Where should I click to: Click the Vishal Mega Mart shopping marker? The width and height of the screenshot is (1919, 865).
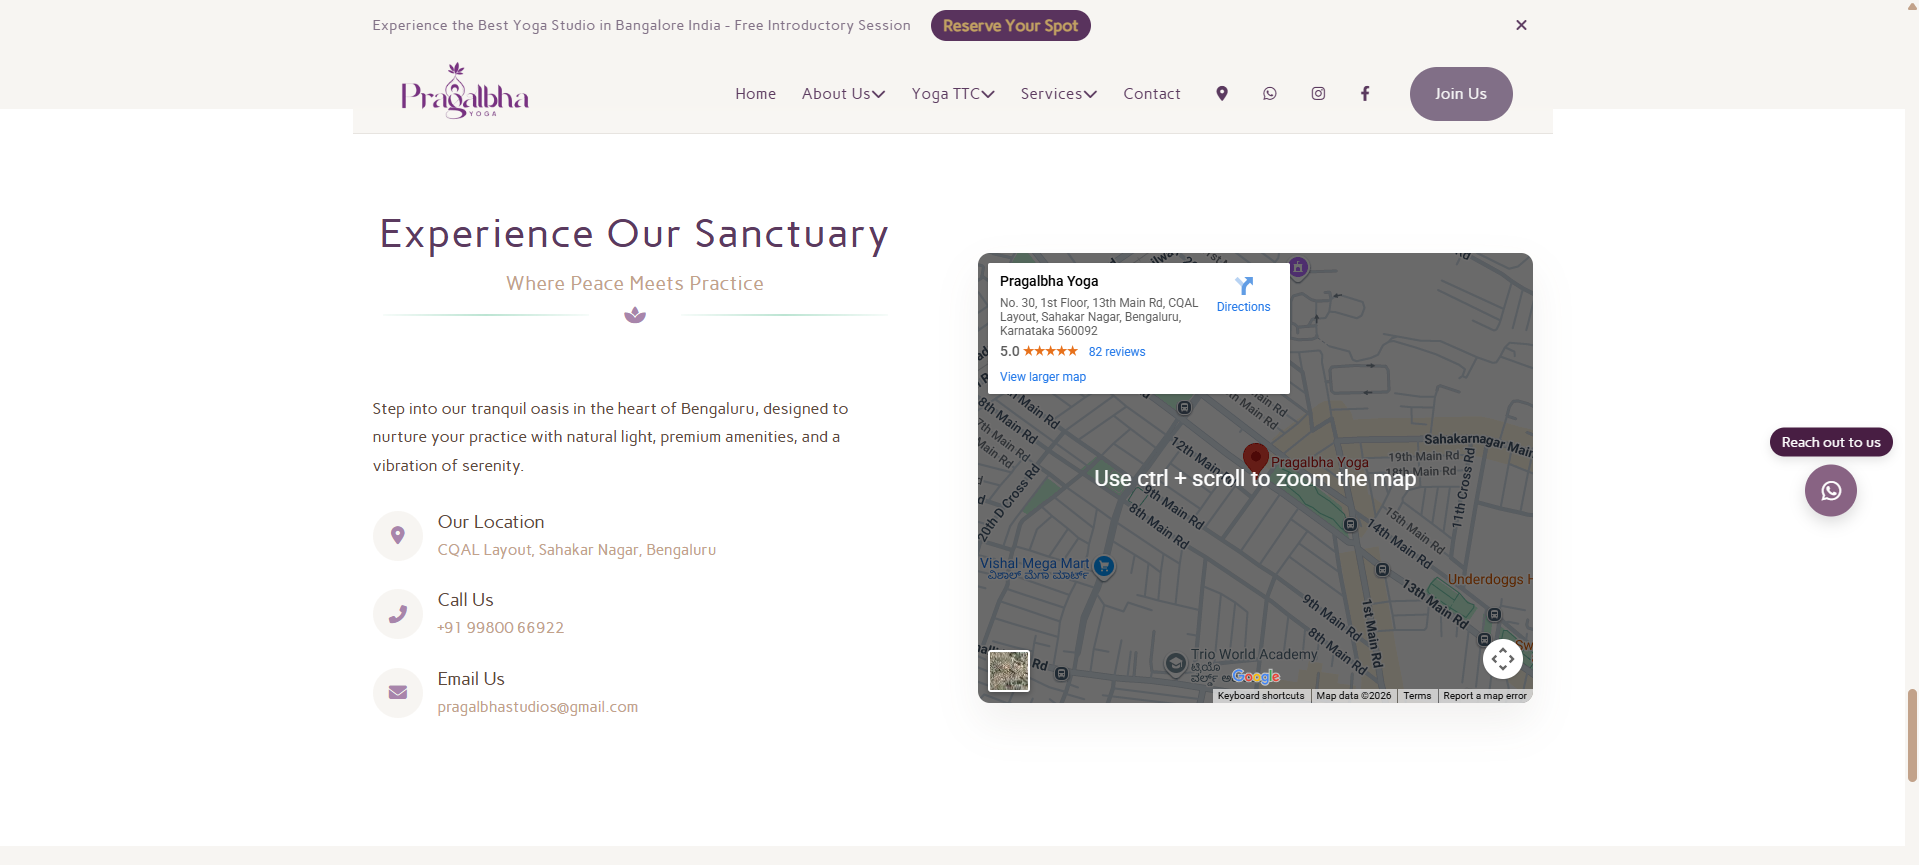pos(1104,566)
